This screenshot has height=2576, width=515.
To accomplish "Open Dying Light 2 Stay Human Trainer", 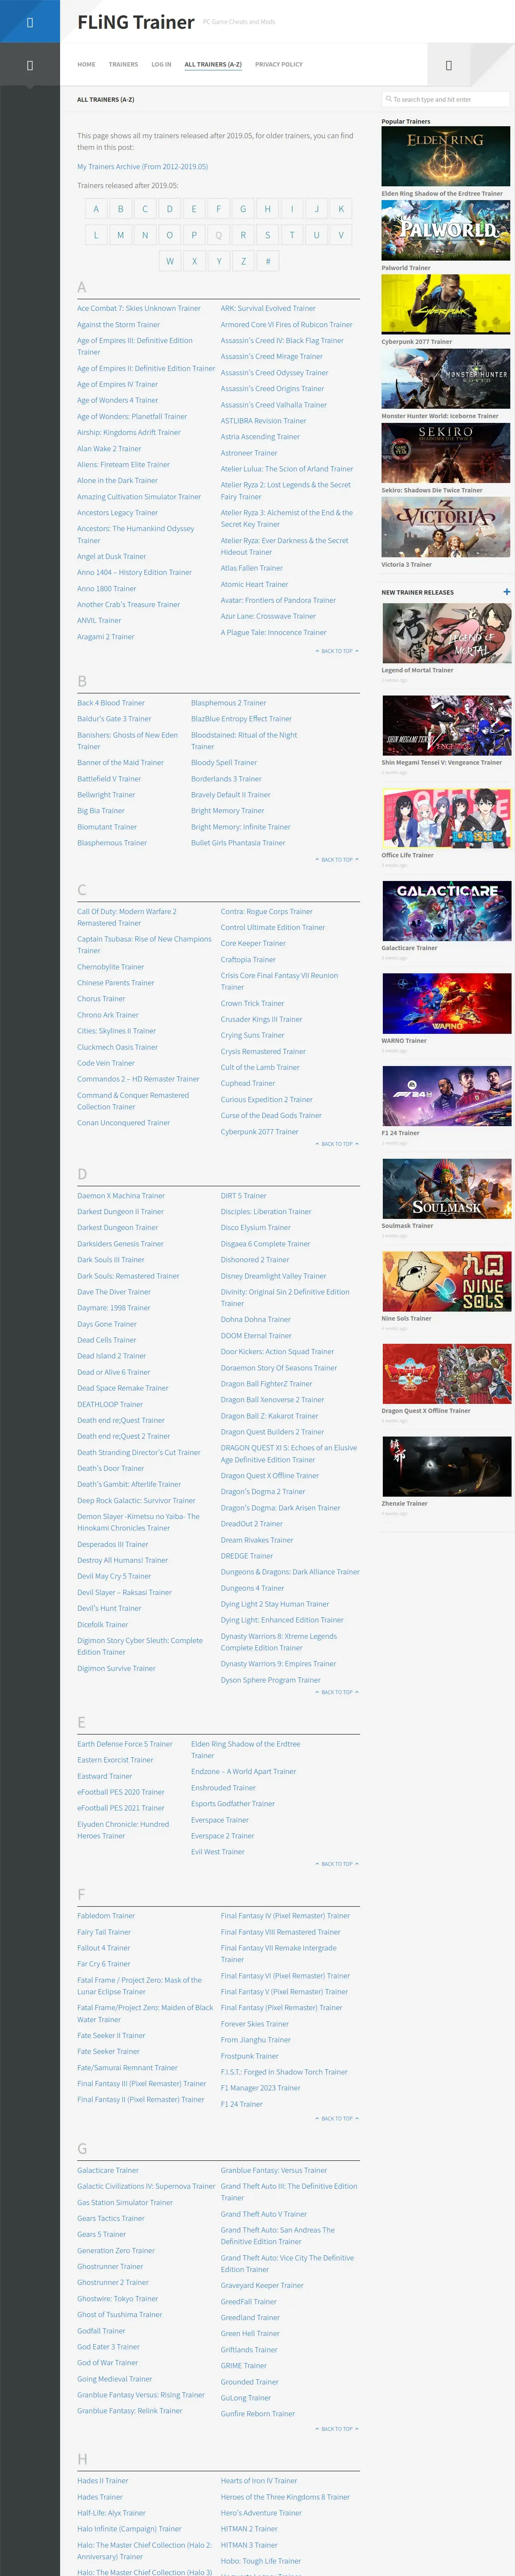I will pos(275,1603).
